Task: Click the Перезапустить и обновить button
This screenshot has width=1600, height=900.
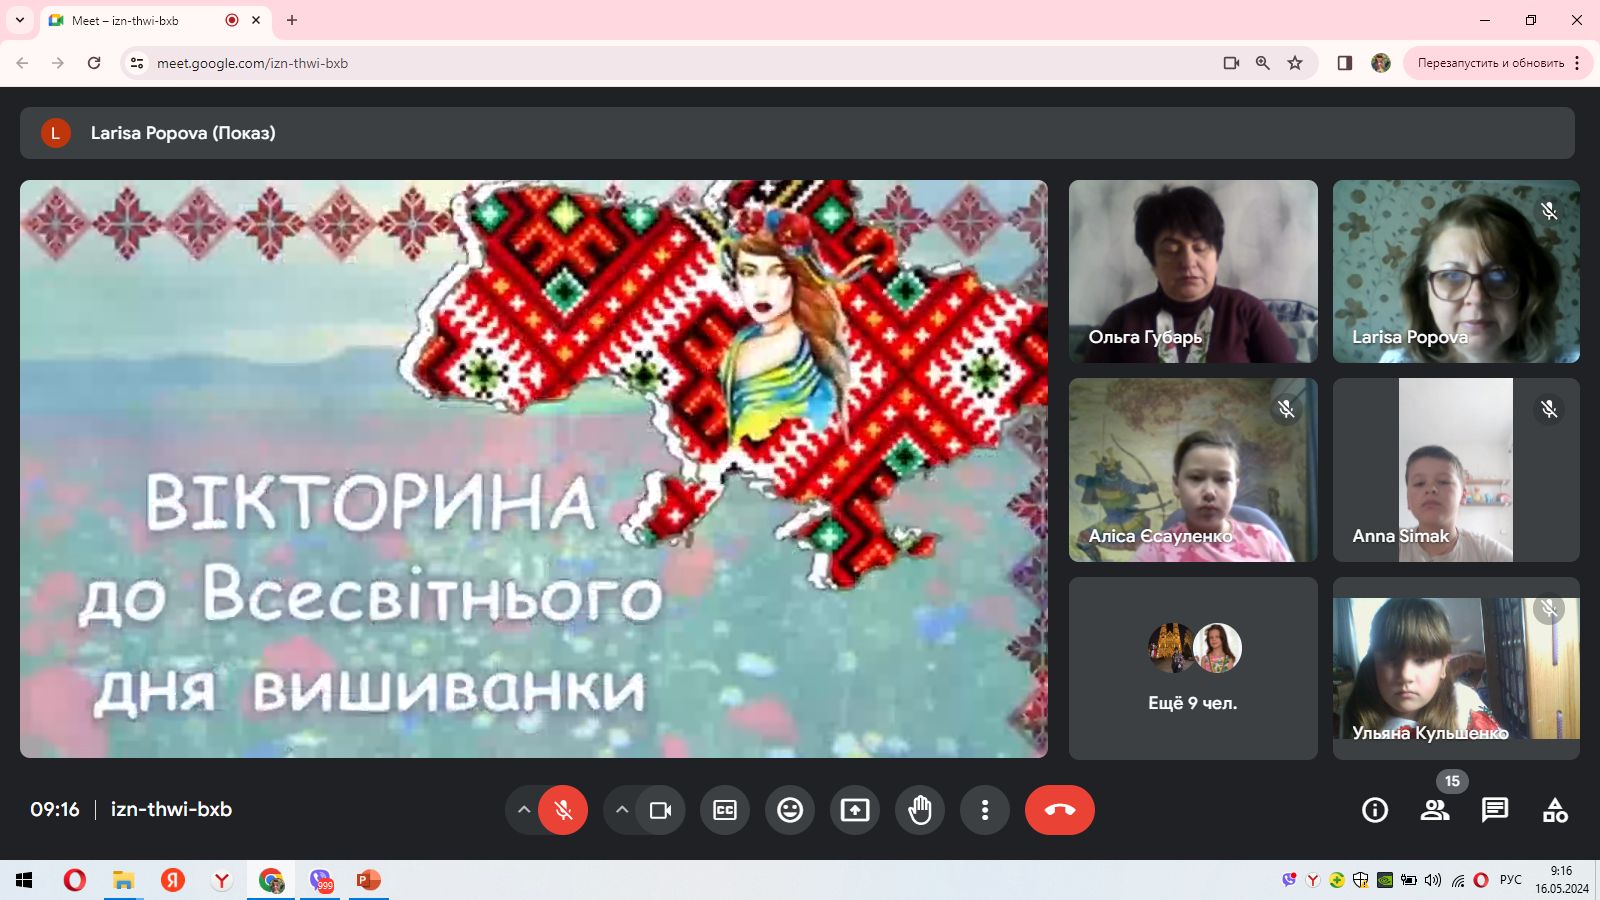Action: pyautogui.click(x=1490, y=63)
